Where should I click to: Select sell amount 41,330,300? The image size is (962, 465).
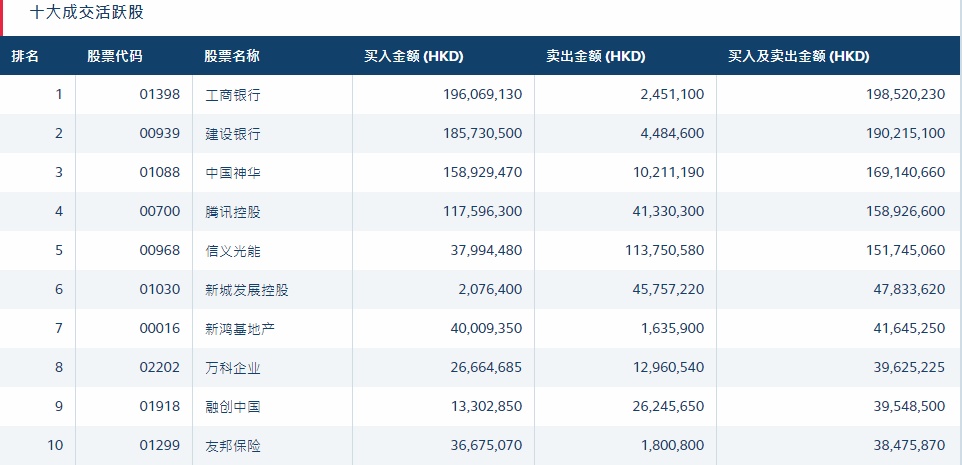click(669, 212)
